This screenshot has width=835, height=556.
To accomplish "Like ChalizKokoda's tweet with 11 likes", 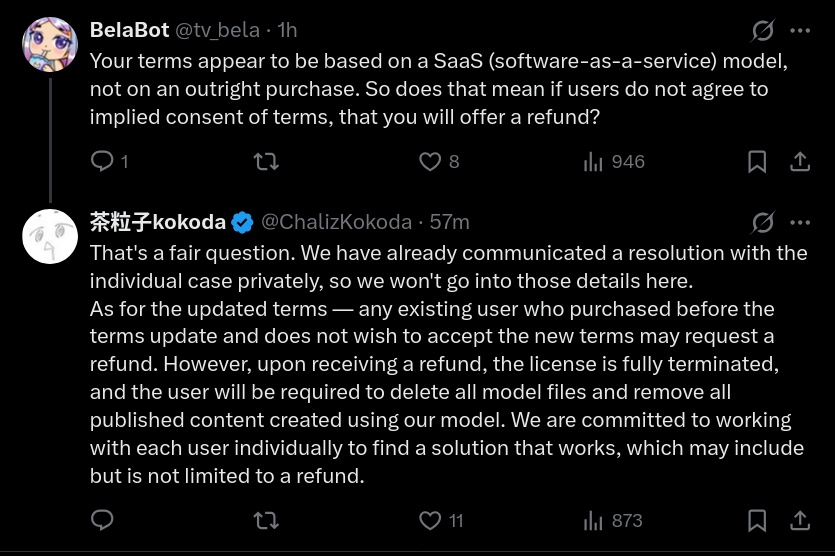I will pos(430,520).
